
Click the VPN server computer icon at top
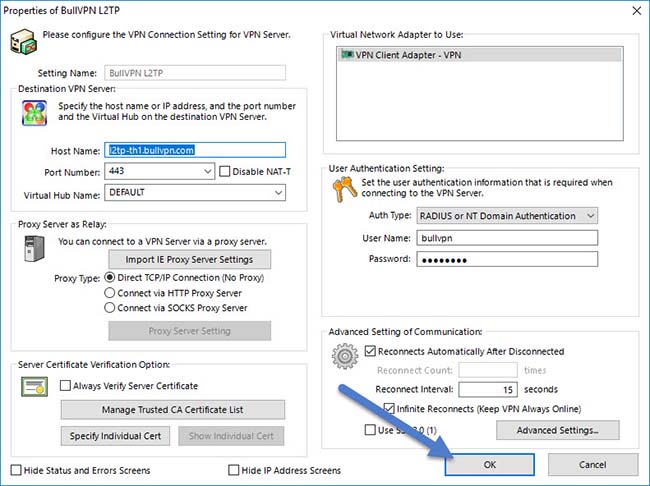point(23,42)
